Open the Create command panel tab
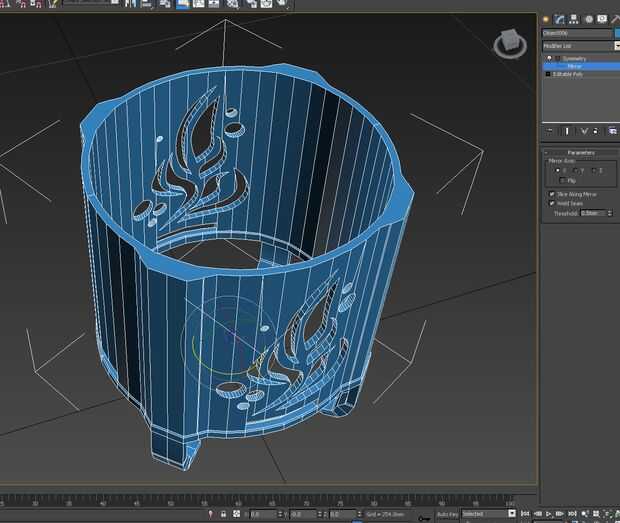620x523 pixels. coord(546,18)
